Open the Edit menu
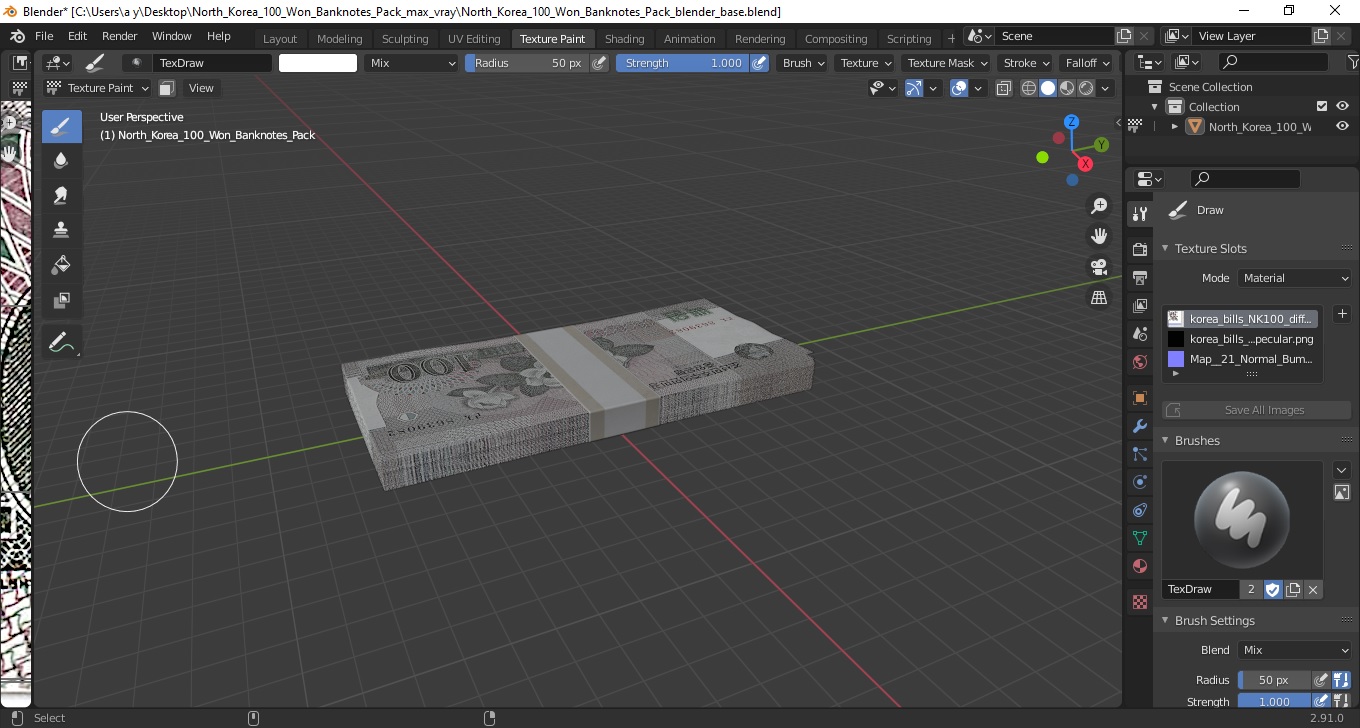The height and width of the screenshot is (728, 1360). pyautogui.click(x=78, y=36)
